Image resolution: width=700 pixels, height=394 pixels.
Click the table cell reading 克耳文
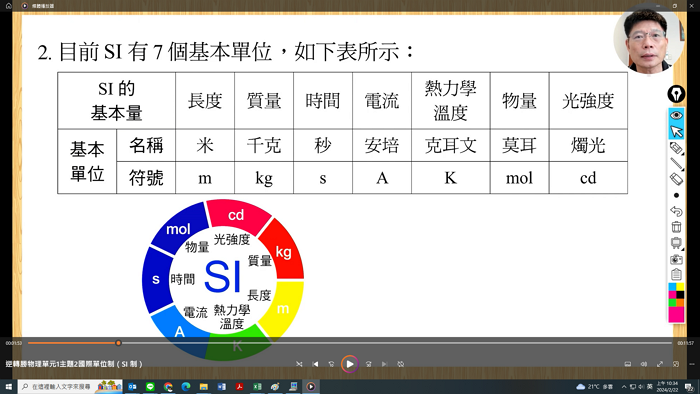point(450,145)
